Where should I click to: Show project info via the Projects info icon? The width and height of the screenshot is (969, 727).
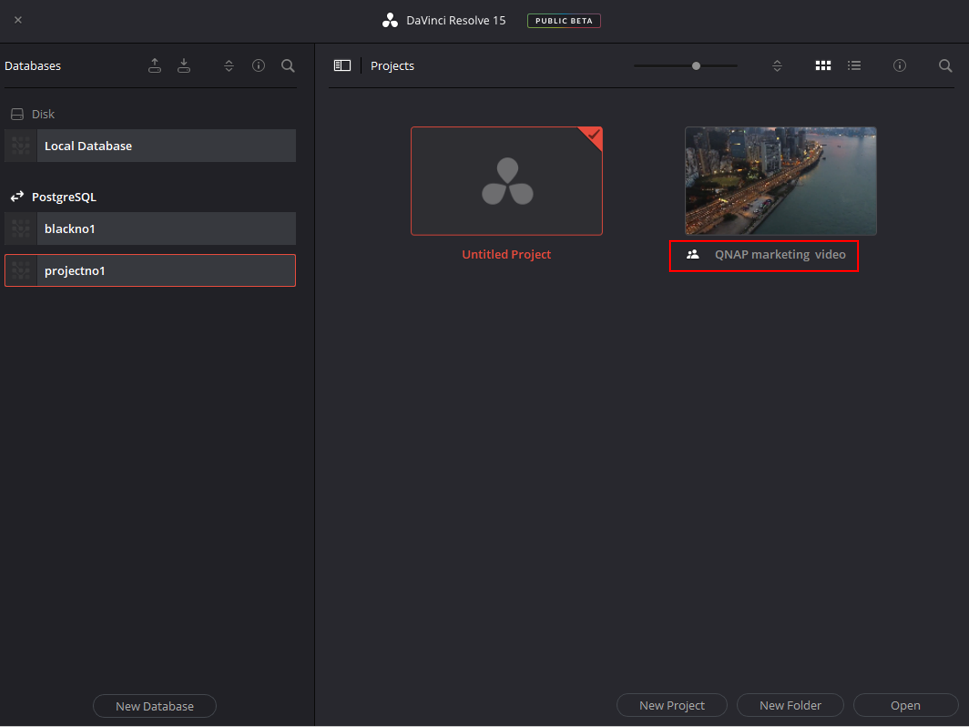(x=900, y=66)
